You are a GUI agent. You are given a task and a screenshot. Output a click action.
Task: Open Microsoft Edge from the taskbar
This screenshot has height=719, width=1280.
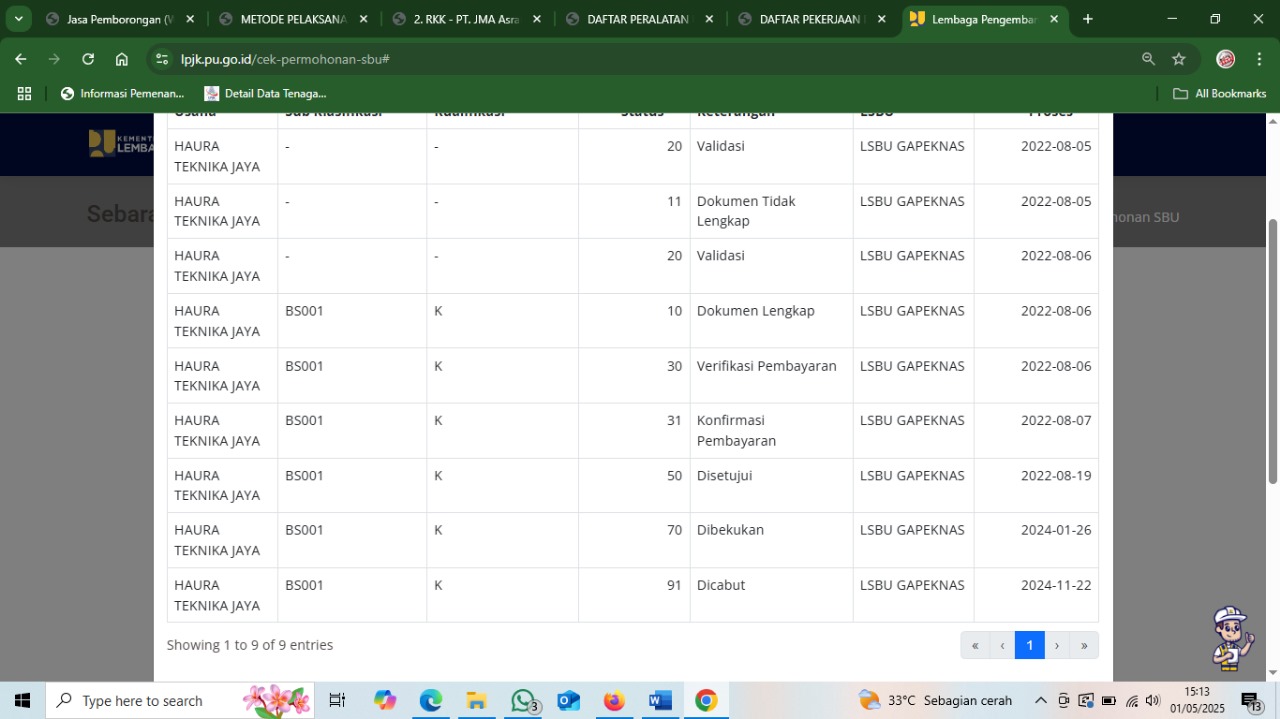430,701
